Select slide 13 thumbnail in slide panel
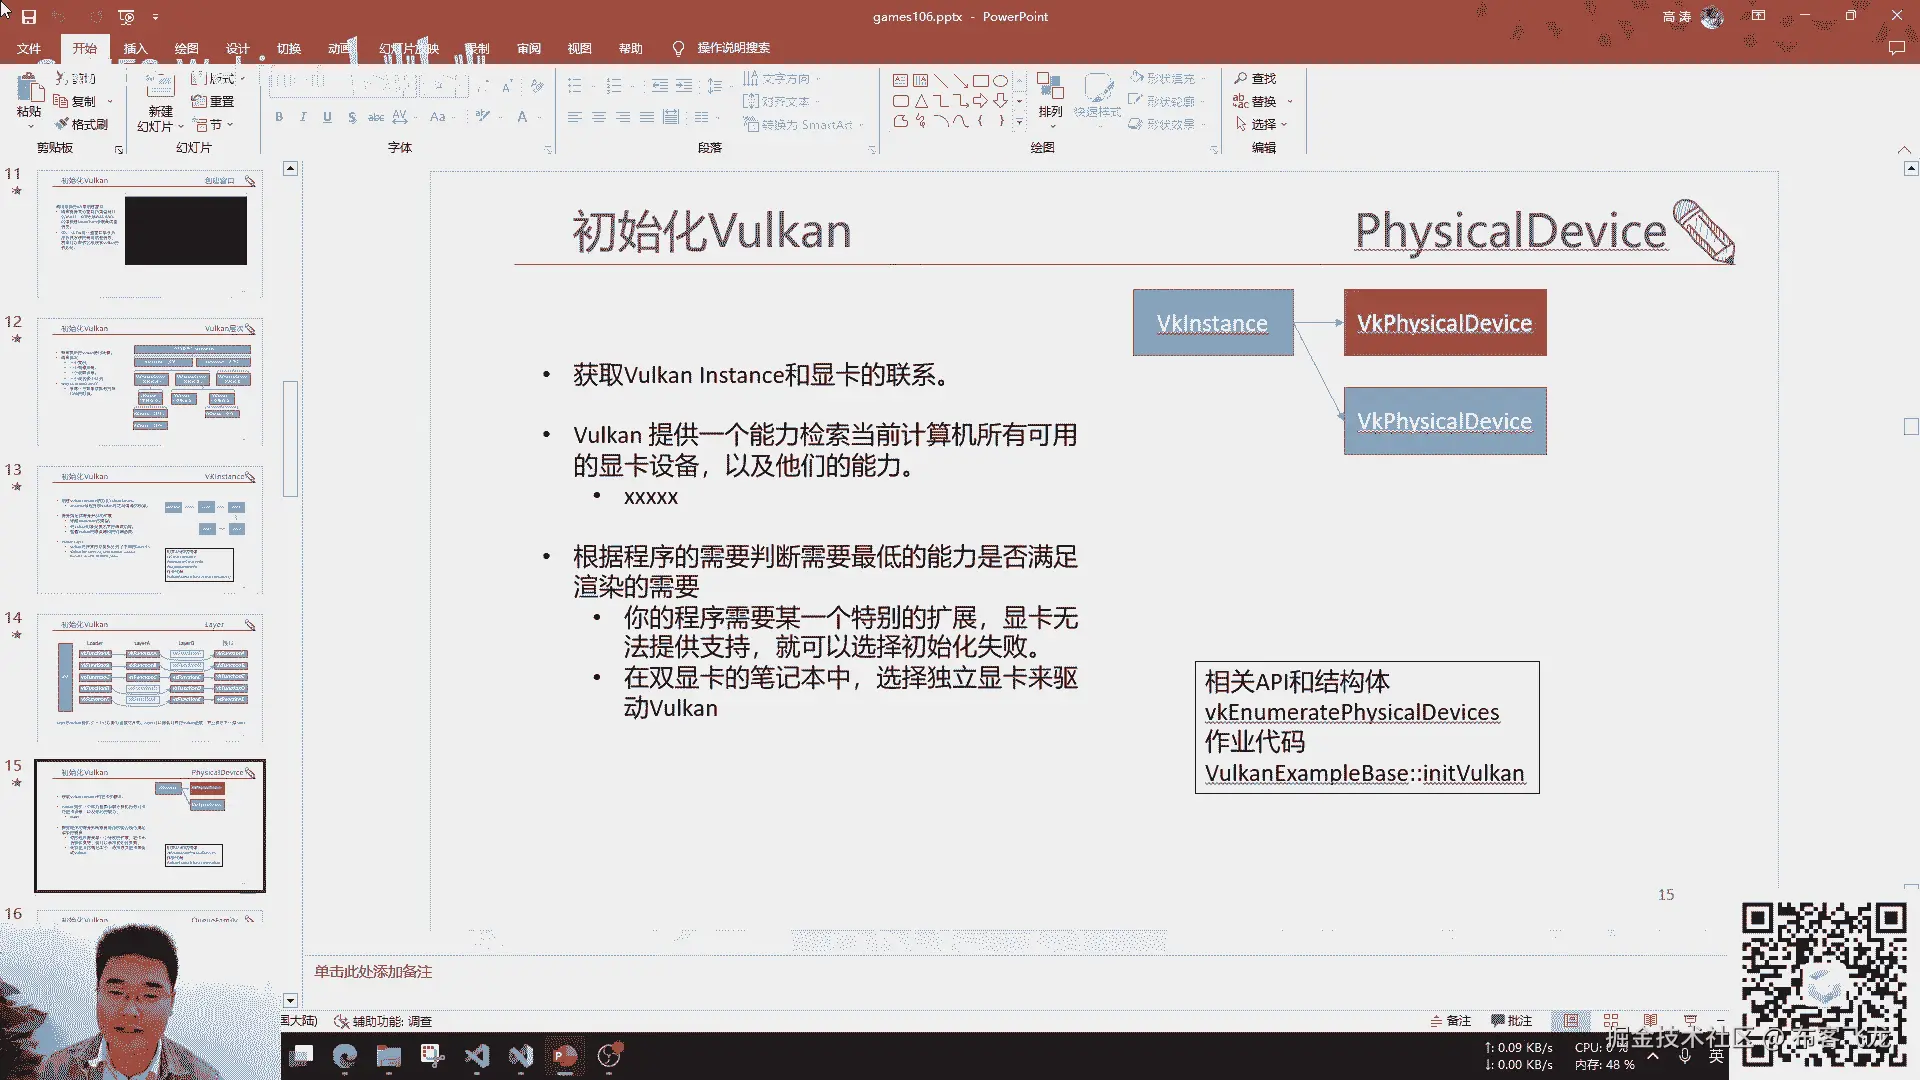 pyautogui.click(x=150, y=530)
